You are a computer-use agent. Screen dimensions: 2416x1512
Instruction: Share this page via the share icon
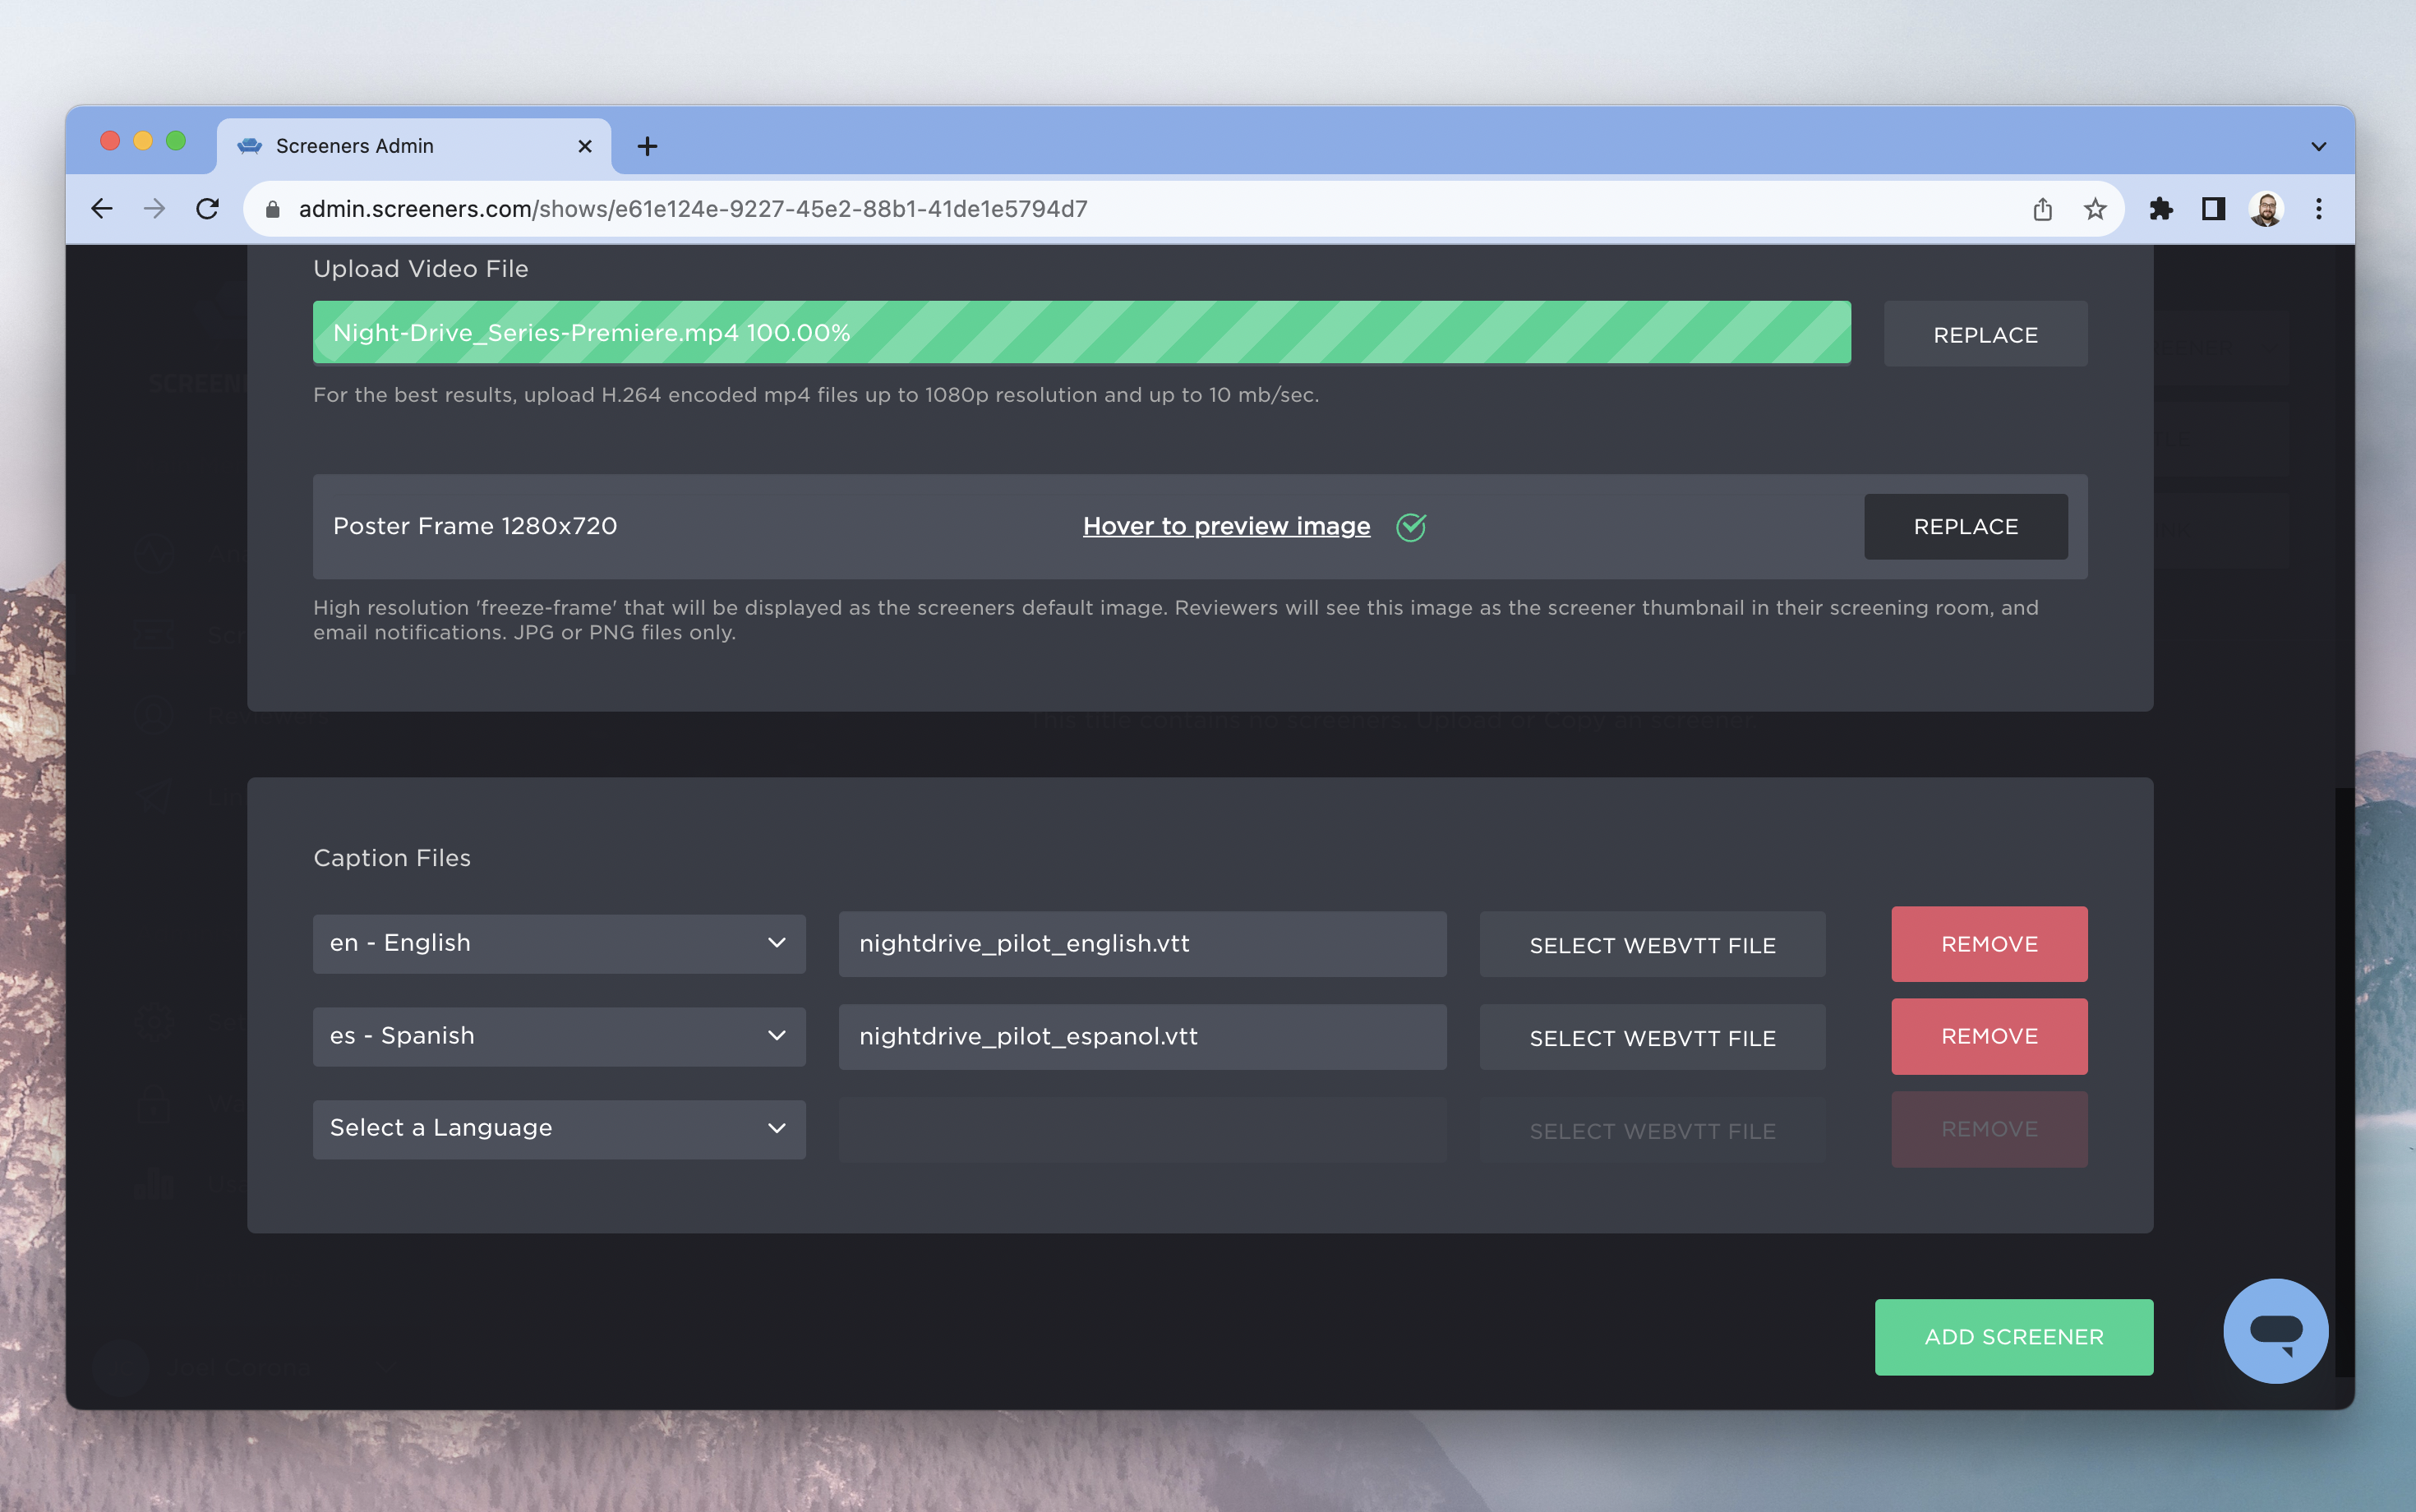click(2042, 209)
